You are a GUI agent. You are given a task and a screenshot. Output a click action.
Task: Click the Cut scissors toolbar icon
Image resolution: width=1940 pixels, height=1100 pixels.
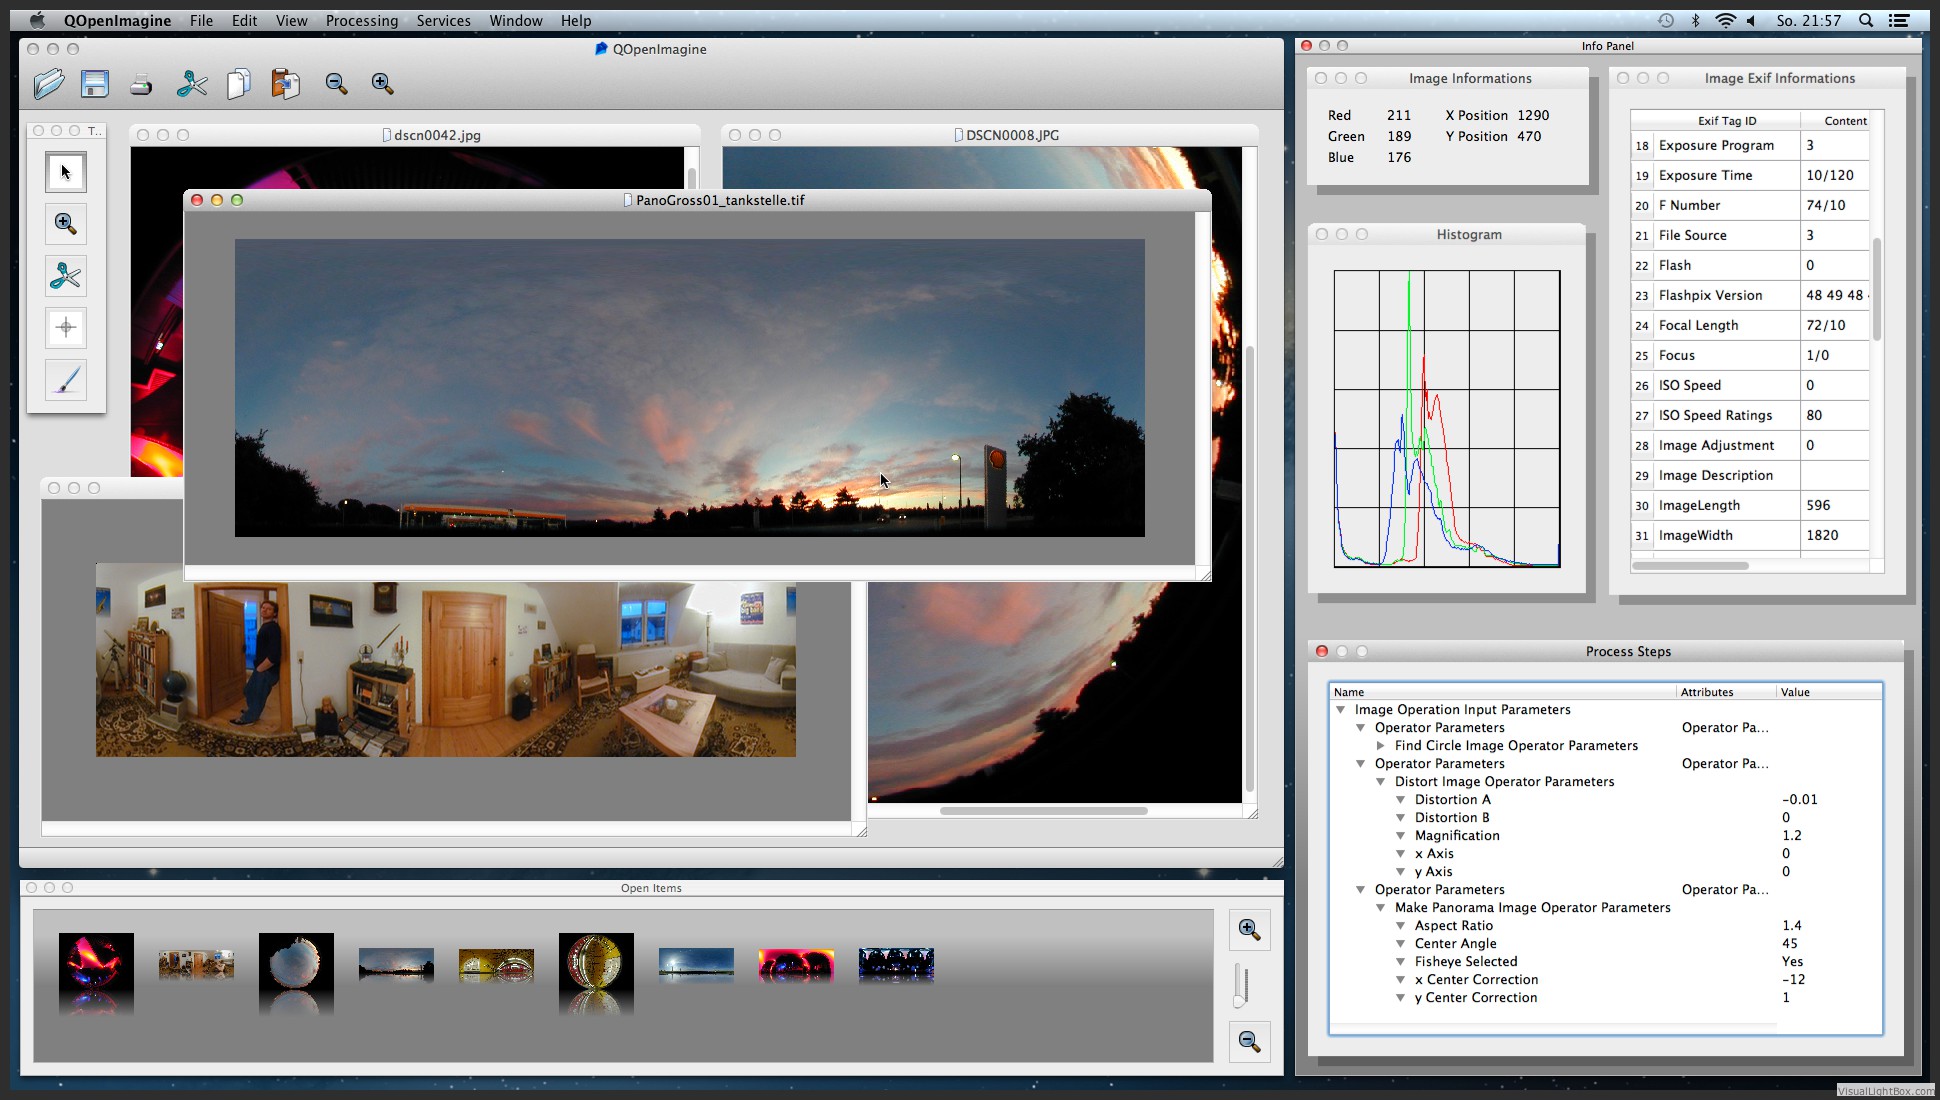coord(191,84)
